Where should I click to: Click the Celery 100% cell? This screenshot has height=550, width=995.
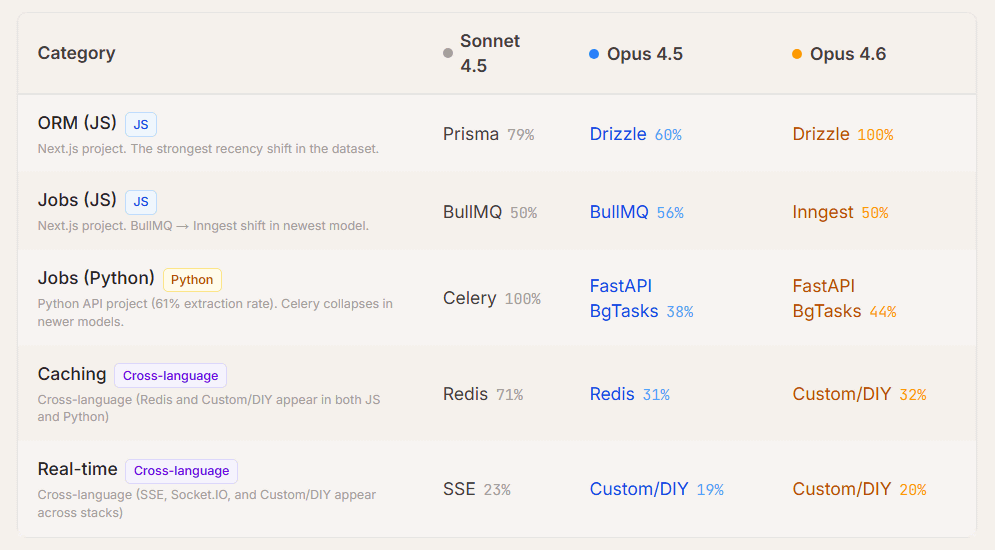click(491, 298)
